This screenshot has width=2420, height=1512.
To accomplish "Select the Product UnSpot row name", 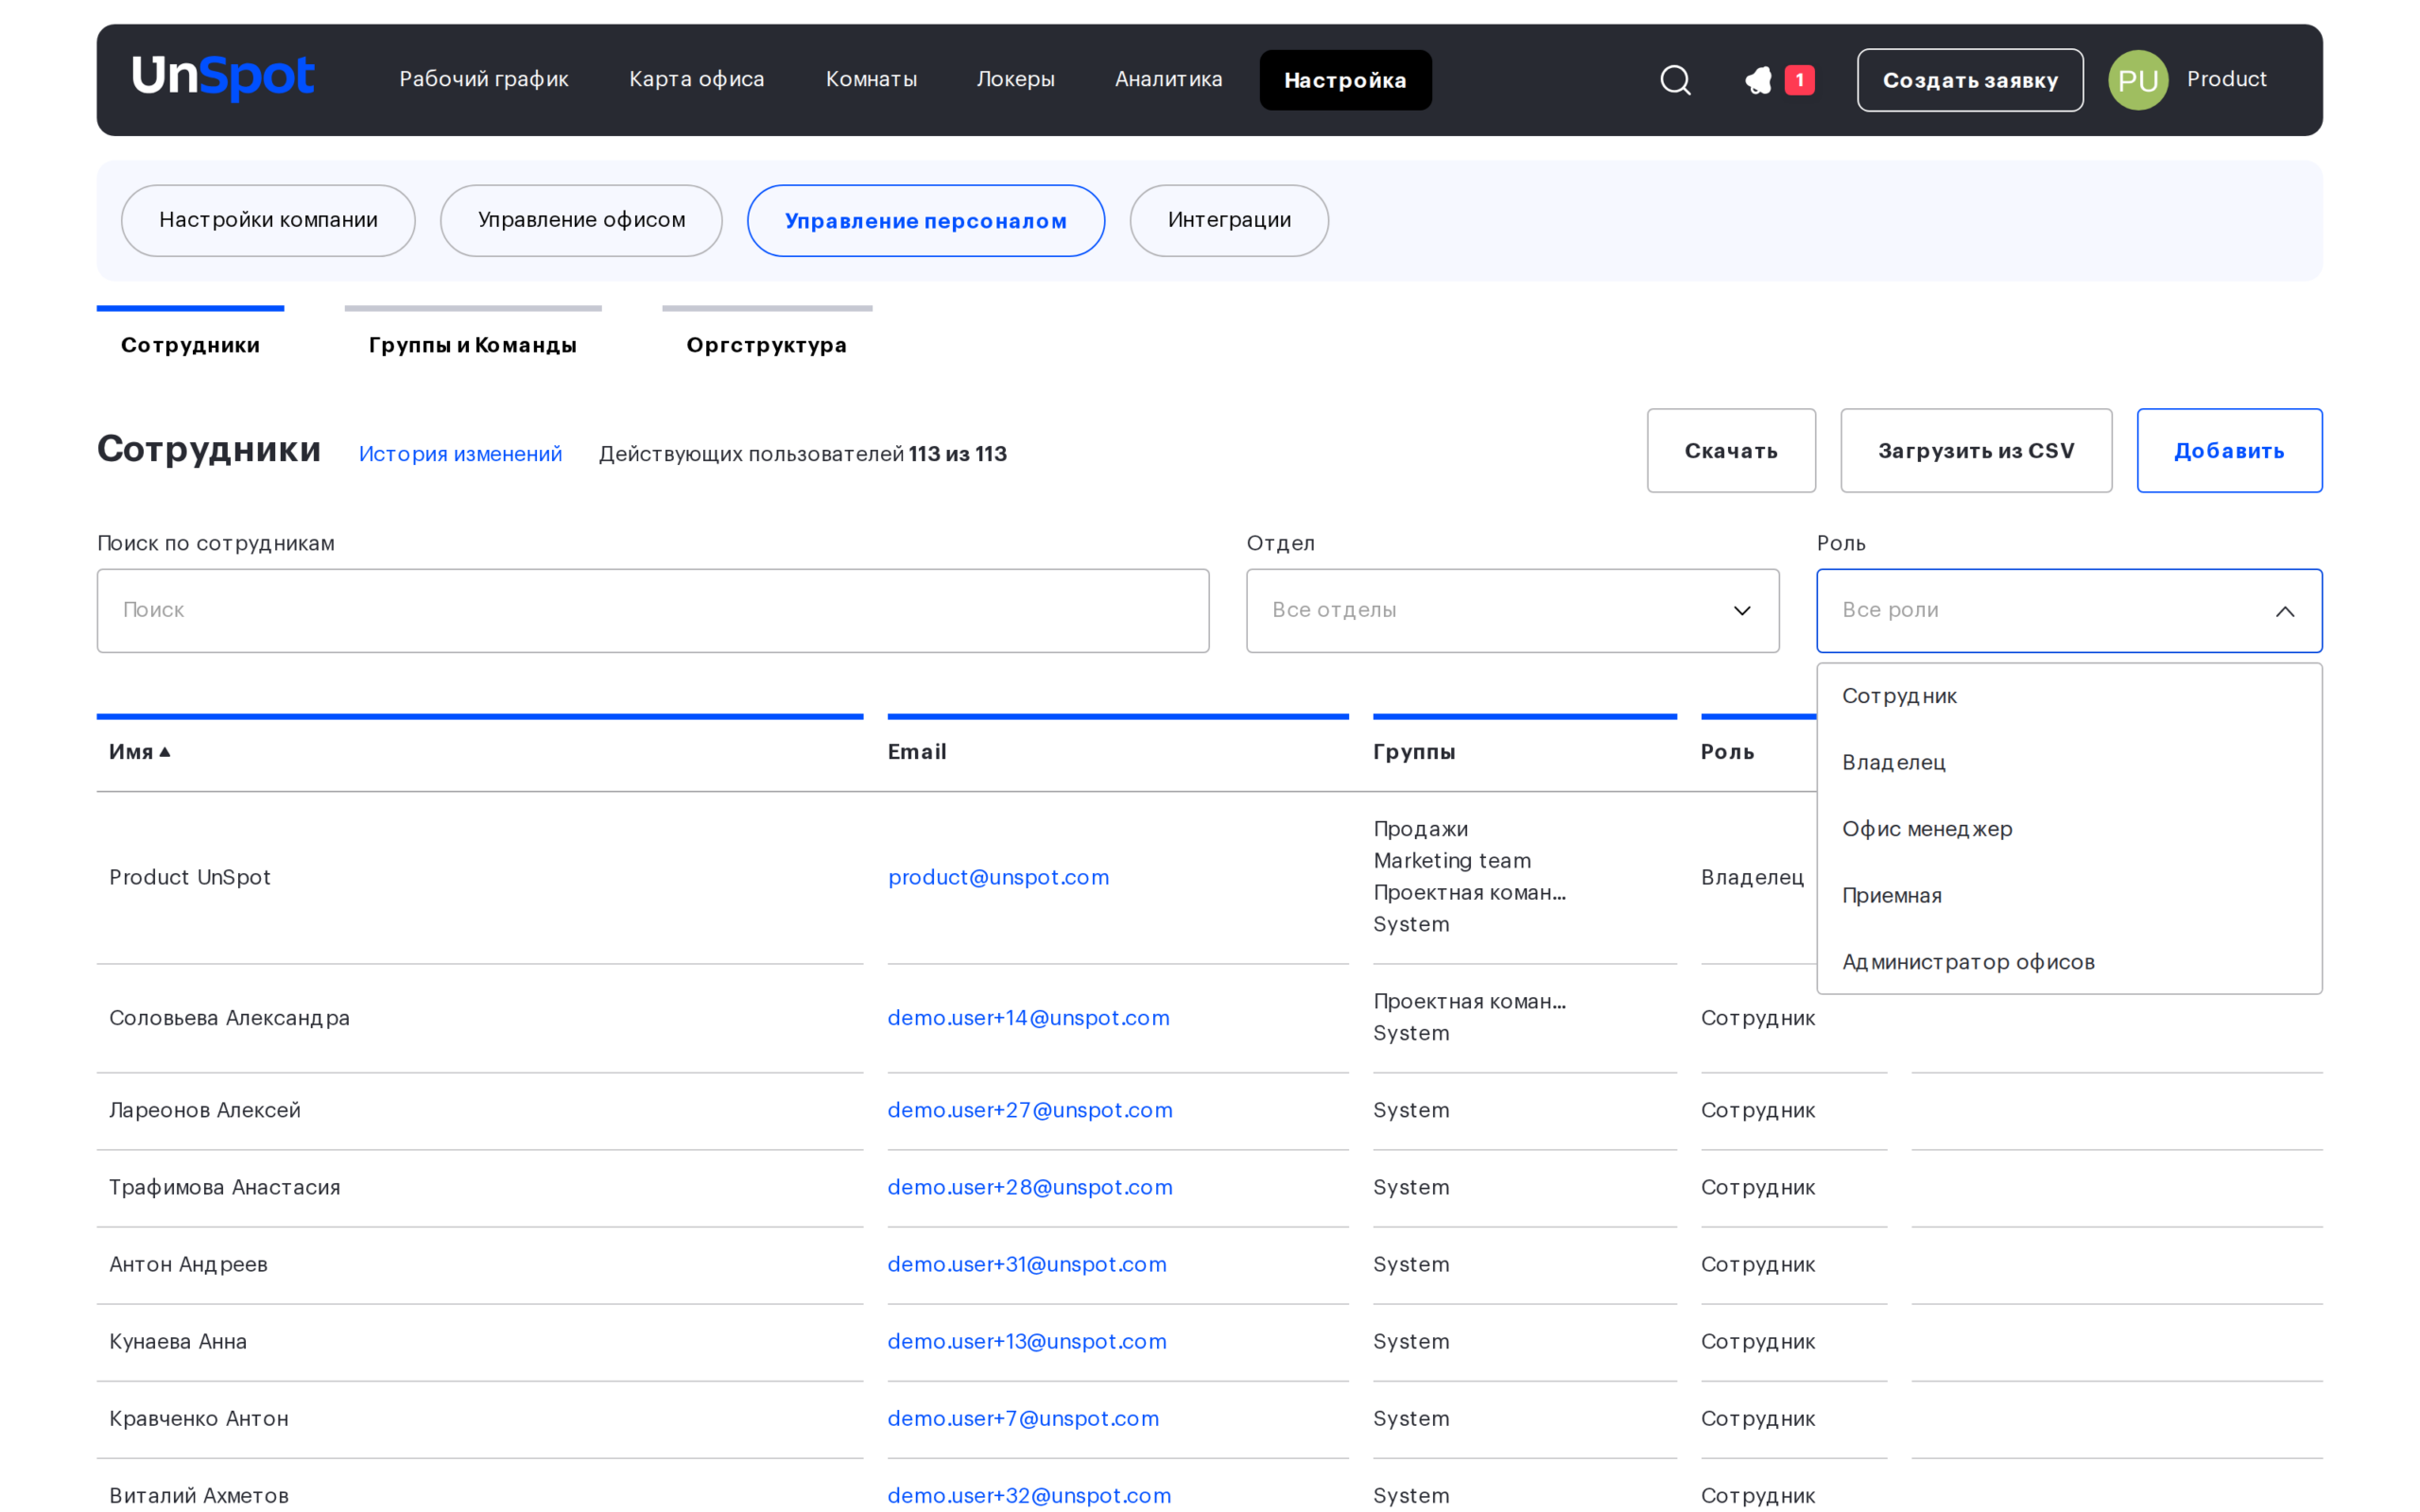I will (190, 877).
